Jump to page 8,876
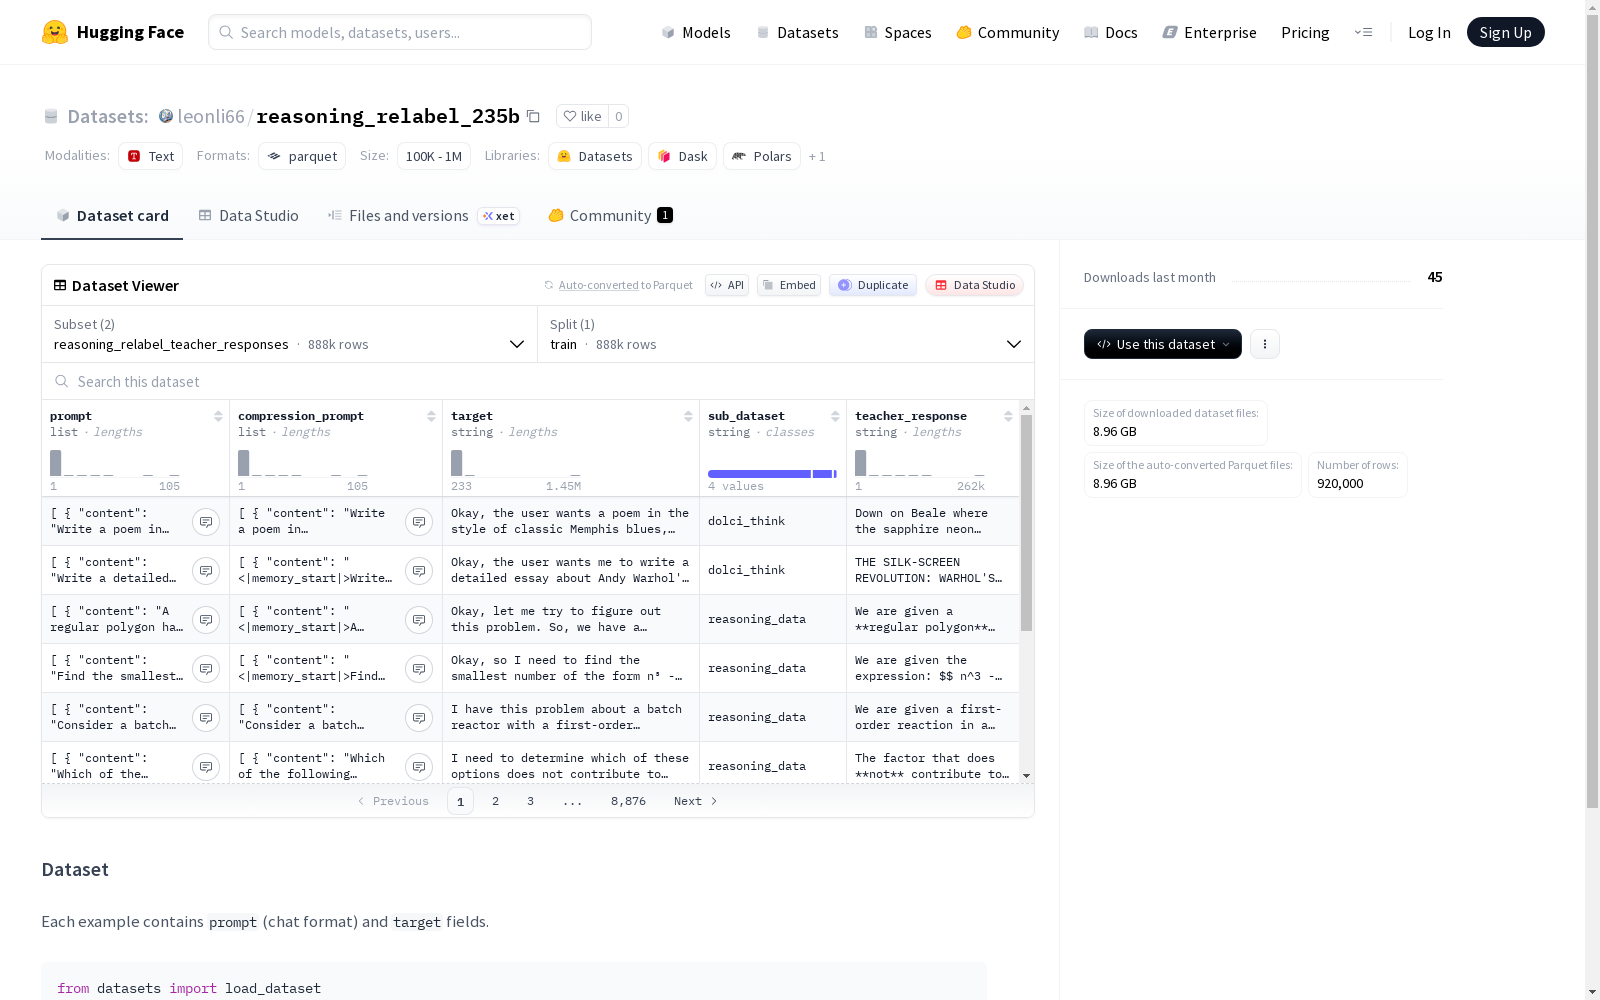Image resolution: width=1600 pixels, height=1000 pixels. point(628,801)
